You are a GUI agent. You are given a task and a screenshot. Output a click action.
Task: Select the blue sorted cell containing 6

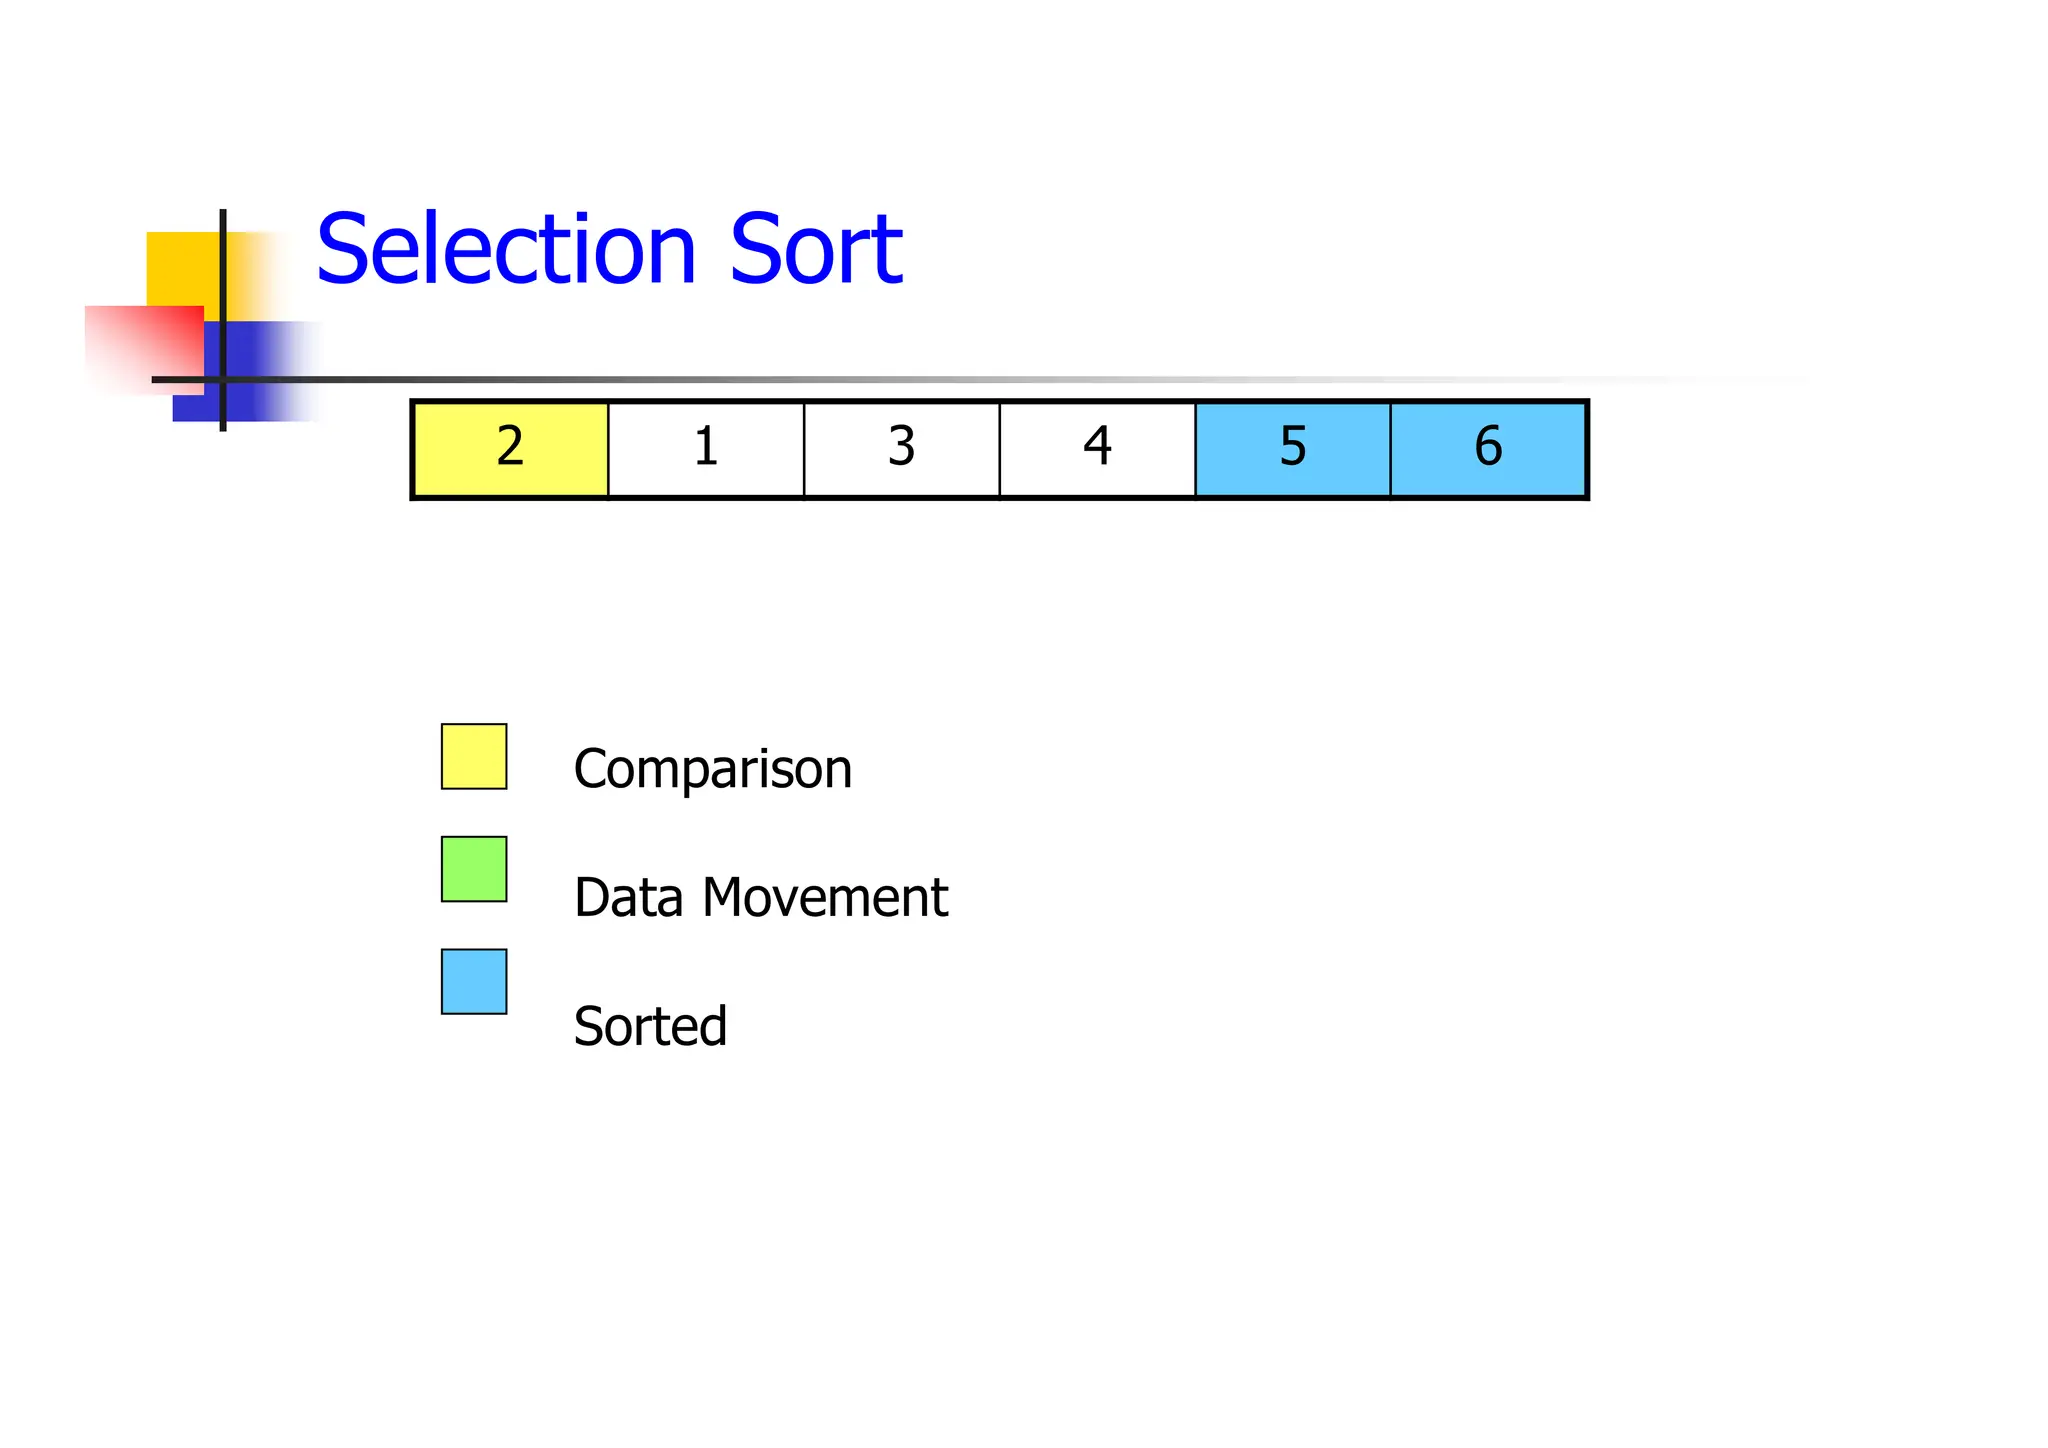point(1488,448)
